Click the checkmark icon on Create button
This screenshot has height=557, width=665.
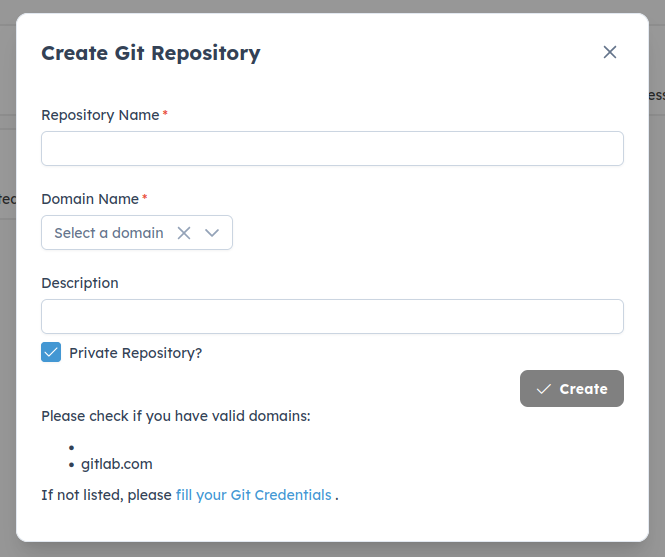point(544,389)
